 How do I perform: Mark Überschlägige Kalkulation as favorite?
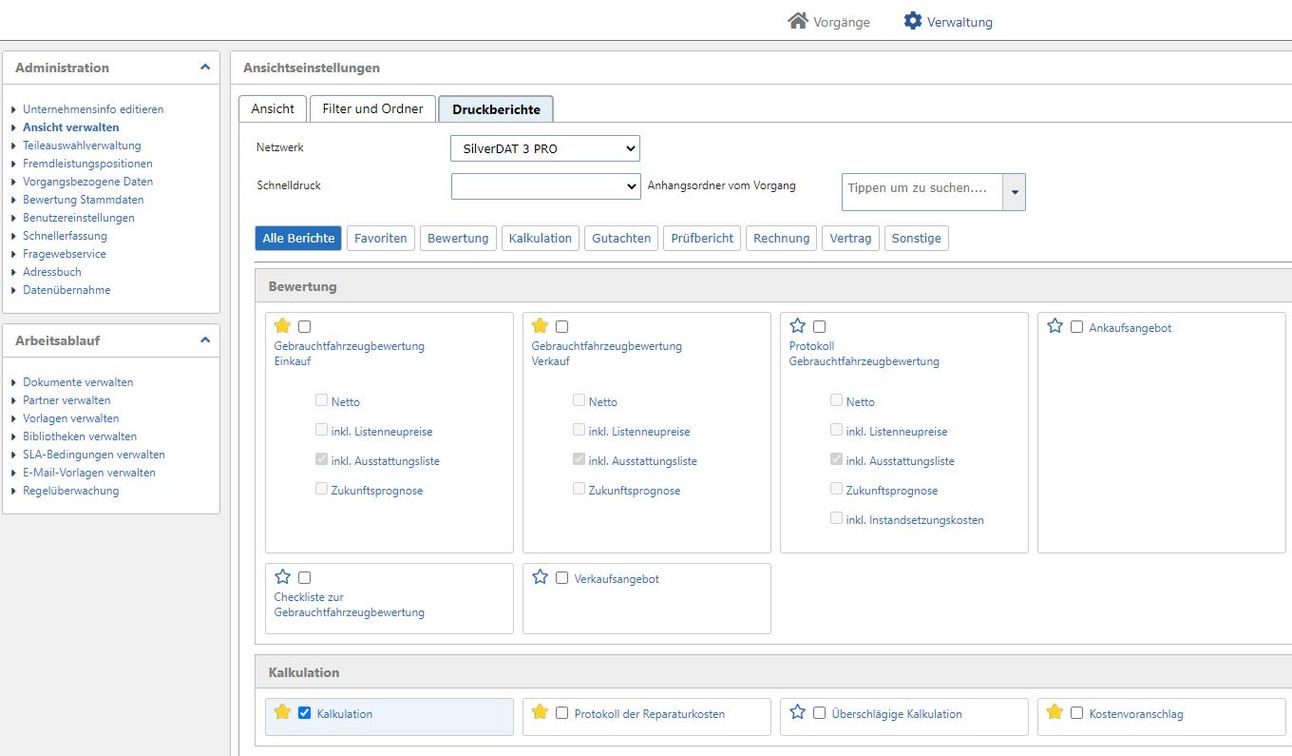point(798,712)
